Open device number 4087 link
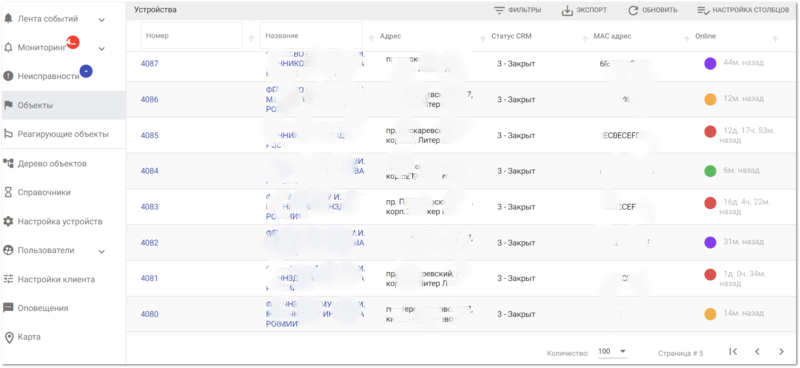This screenshot has height=368, width=800. 149,64
